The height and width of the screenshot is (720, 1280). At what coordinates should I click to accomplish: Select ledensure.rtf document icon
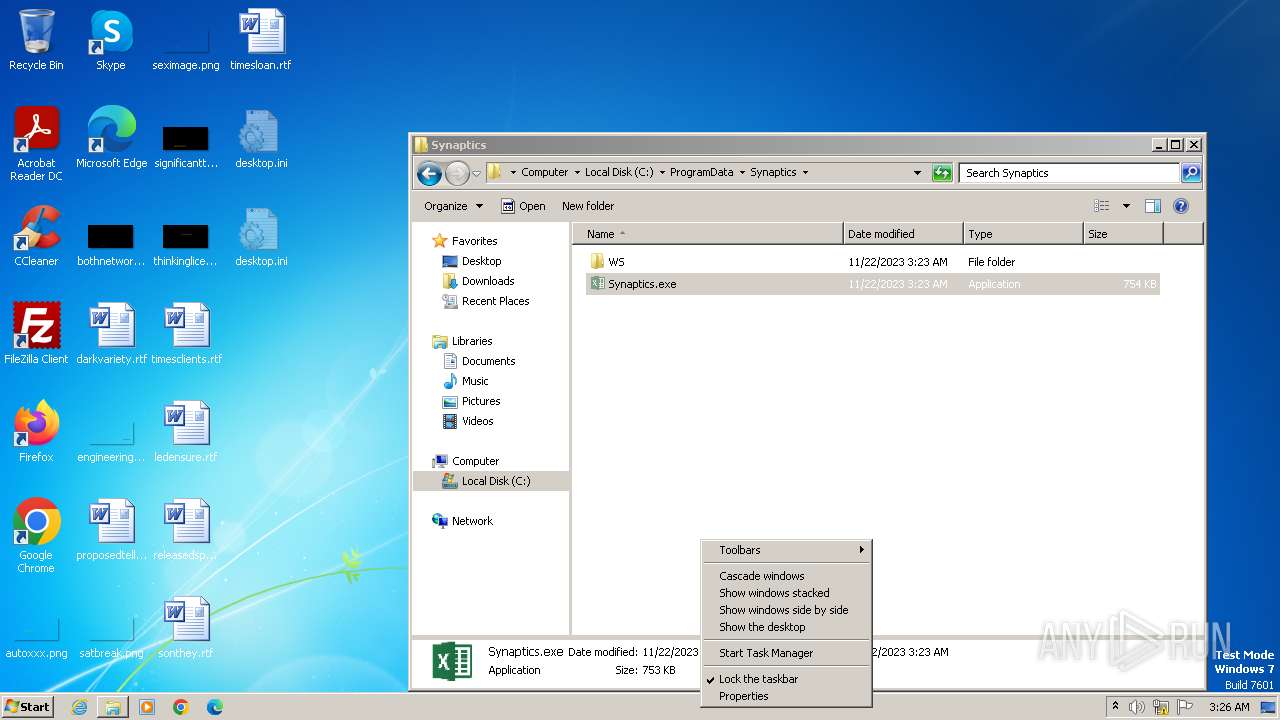click(186, 432)
